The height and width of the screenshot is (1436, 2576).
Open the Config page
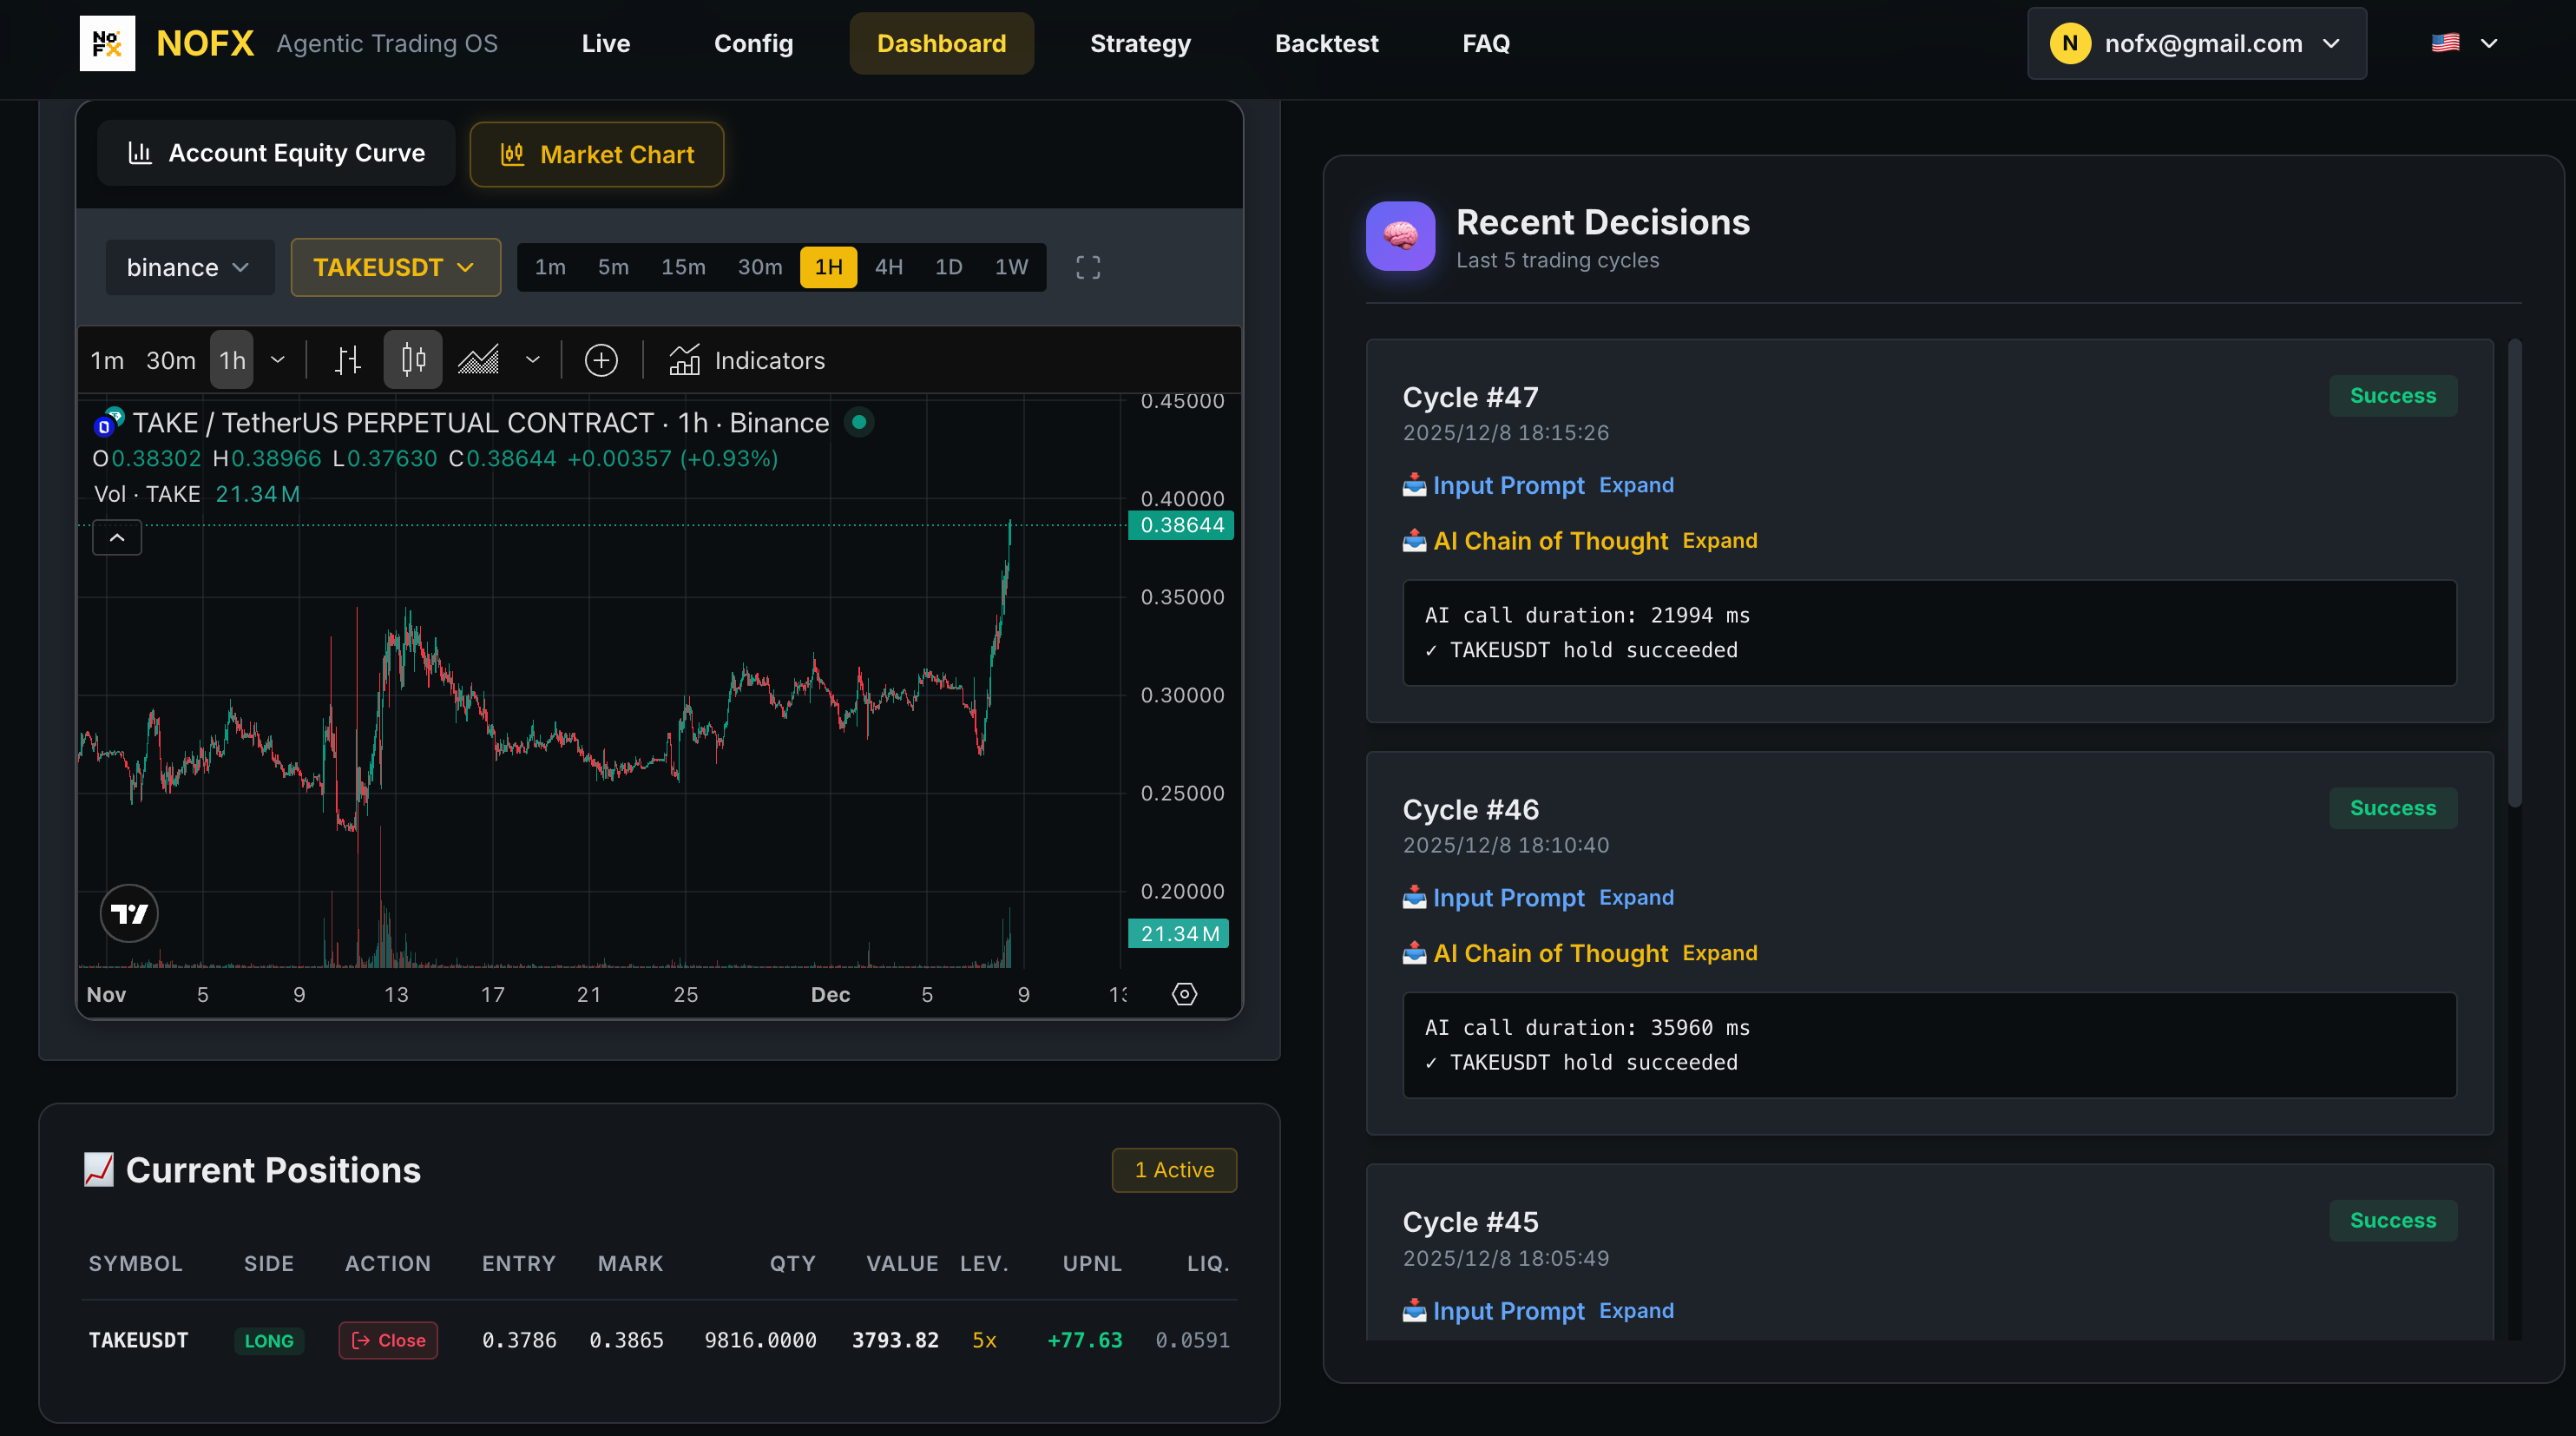[x=753, y=43]
